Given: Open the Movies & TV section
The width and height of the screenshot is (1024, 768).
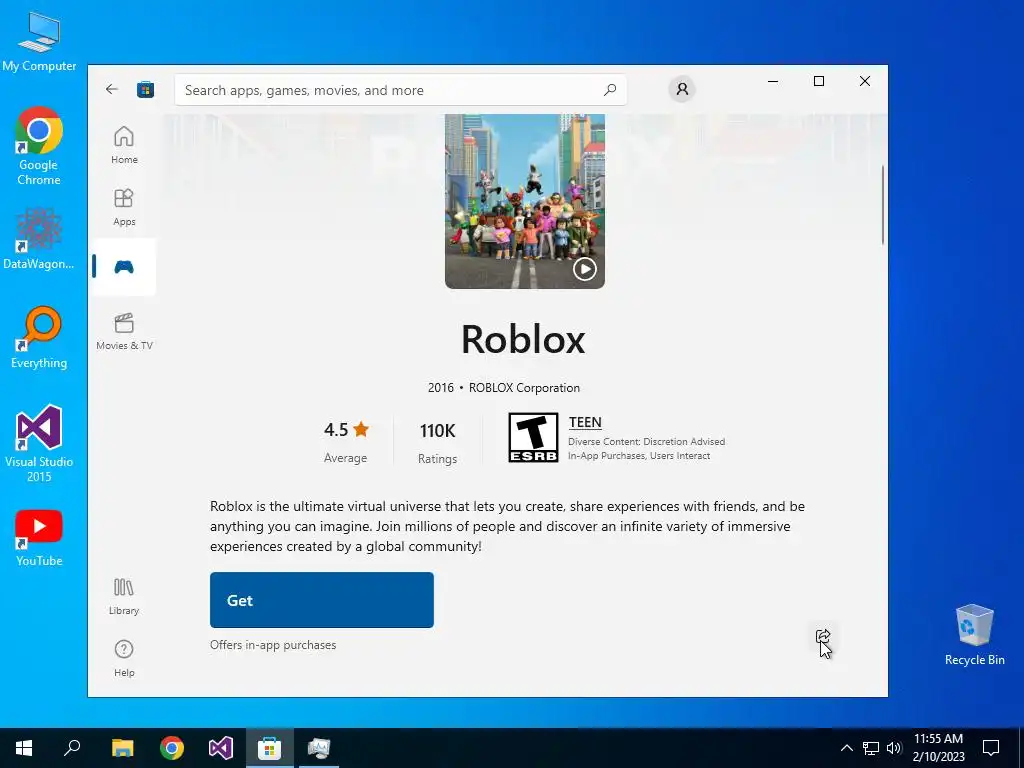Looking at the screenshot, I should 124,331.
